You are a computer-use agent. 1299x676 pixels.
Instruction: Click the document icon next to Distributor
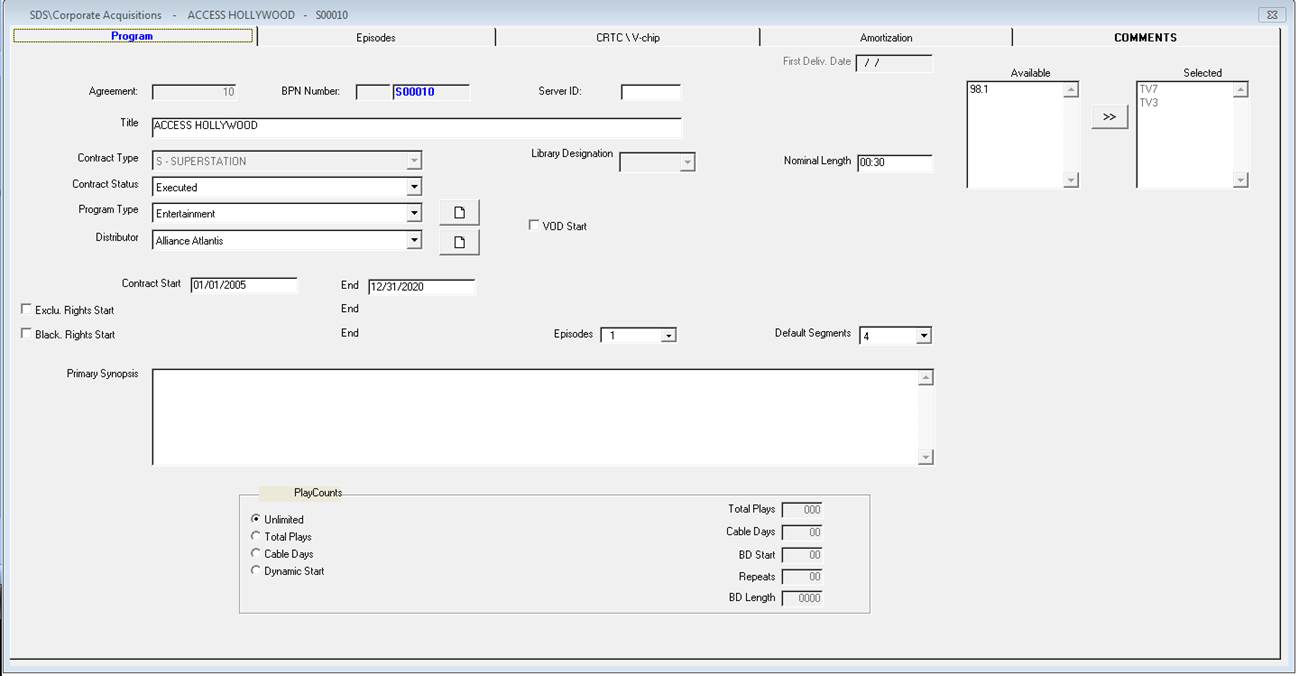tap(460, 242)
